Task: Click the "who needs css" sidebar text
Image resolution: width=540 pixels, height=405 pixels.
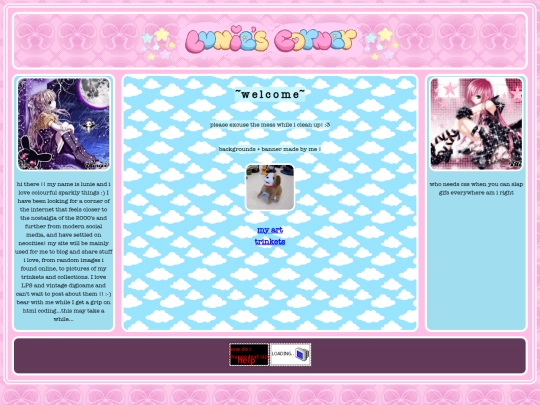Action: (x=476, y=188)
